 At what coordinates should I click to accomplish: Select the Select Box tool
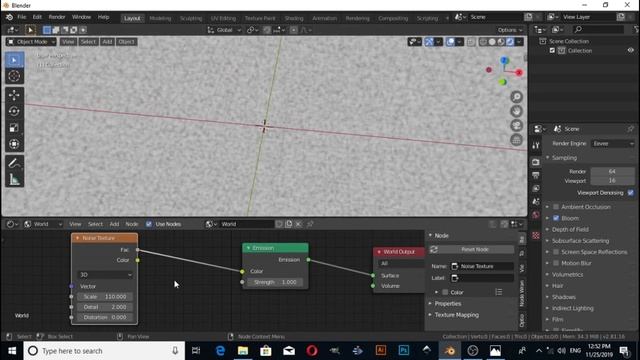coord(14,60)
